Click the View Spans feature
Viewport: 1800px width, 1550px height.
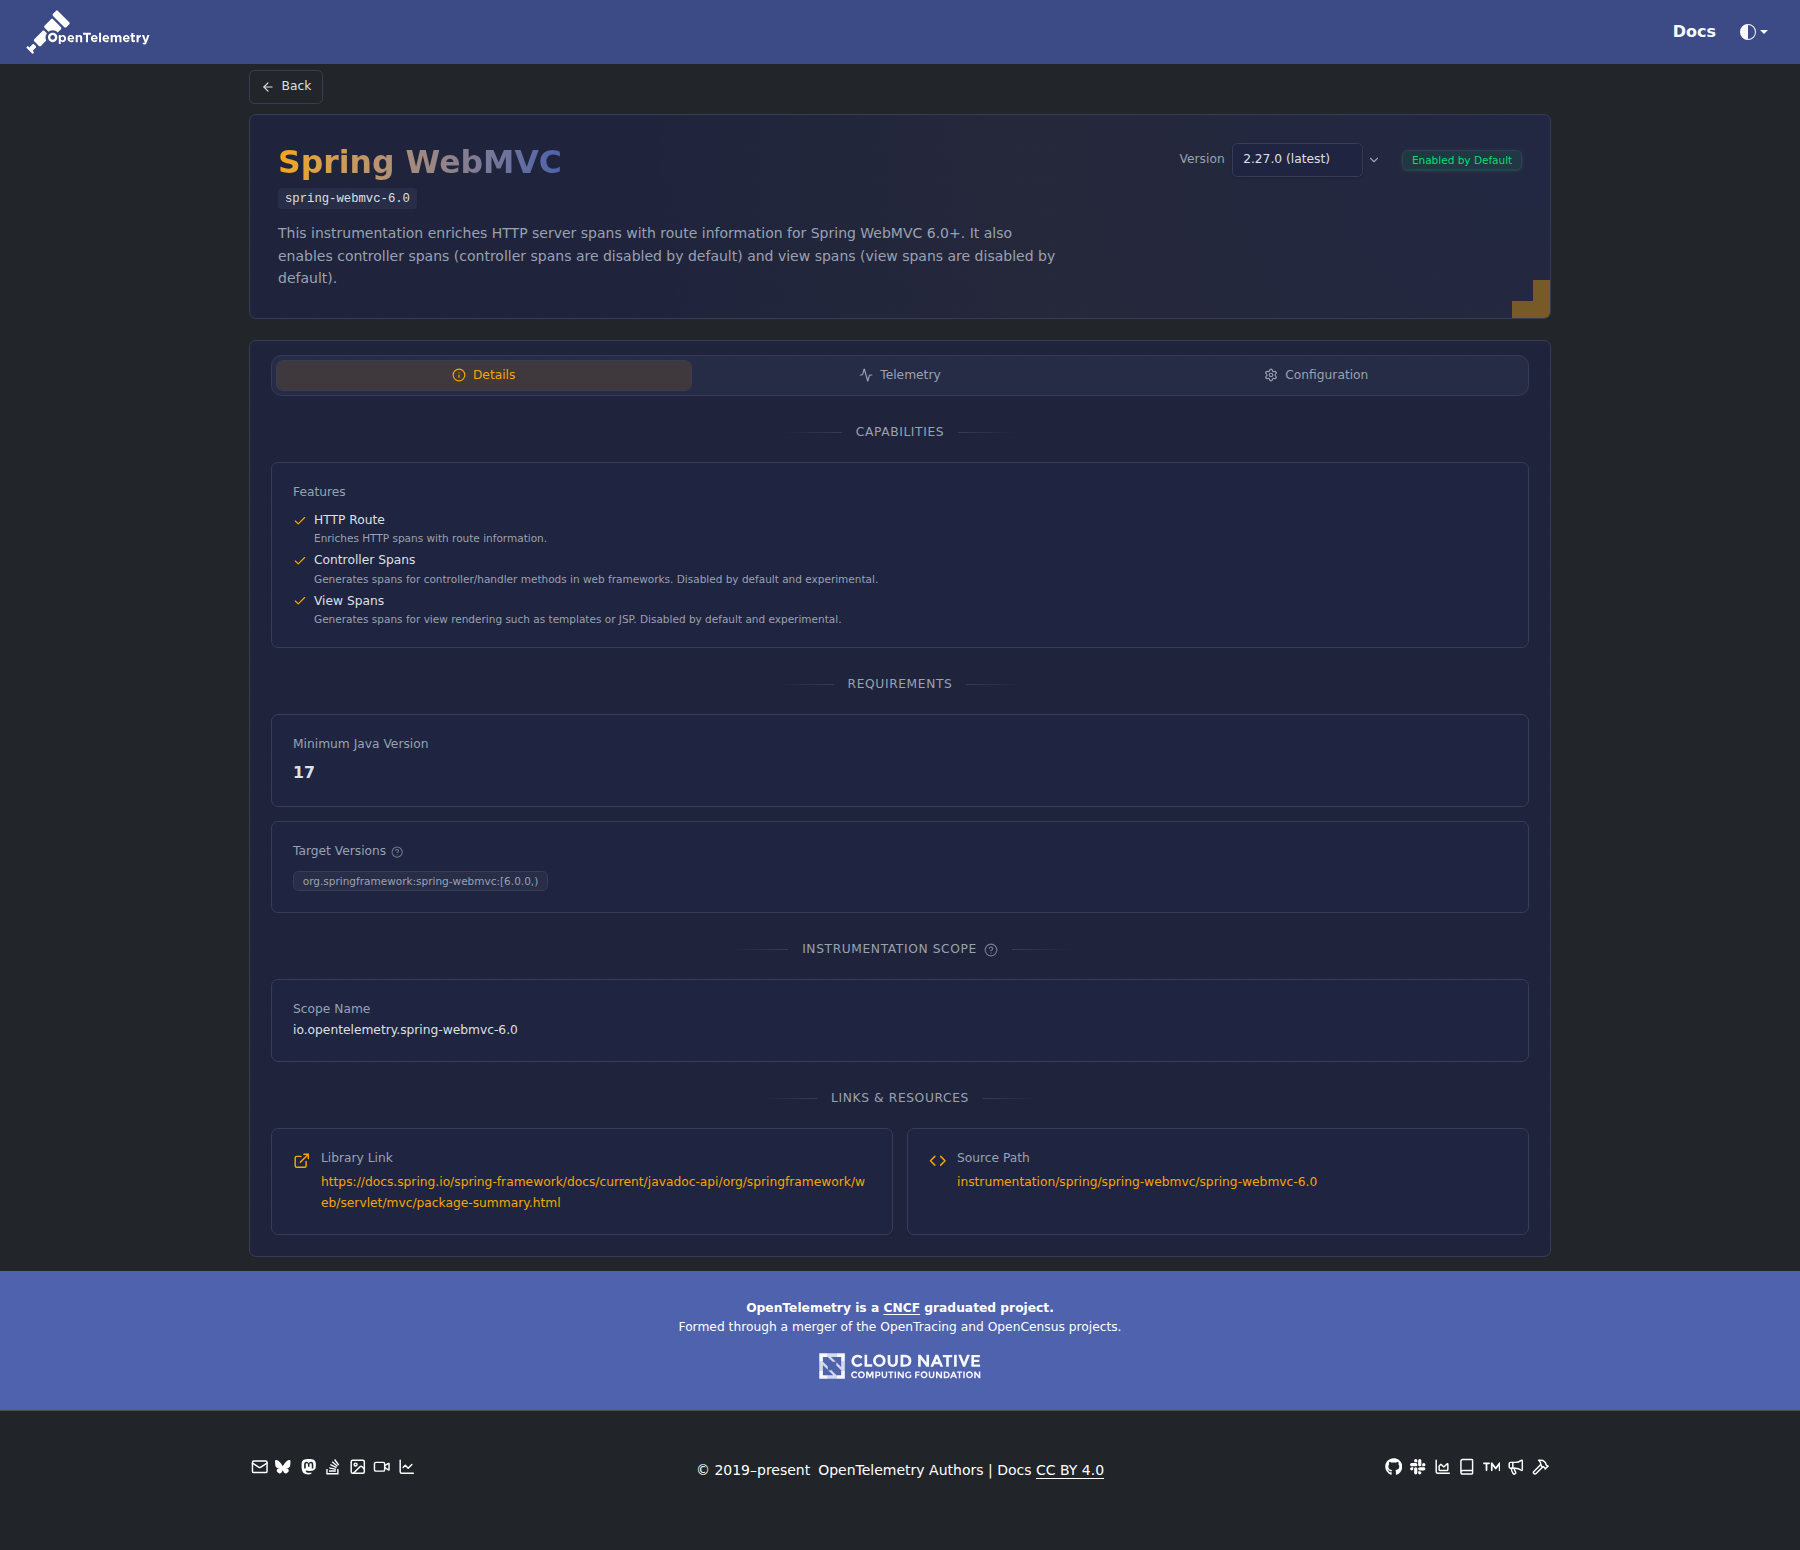coord(349,601)
